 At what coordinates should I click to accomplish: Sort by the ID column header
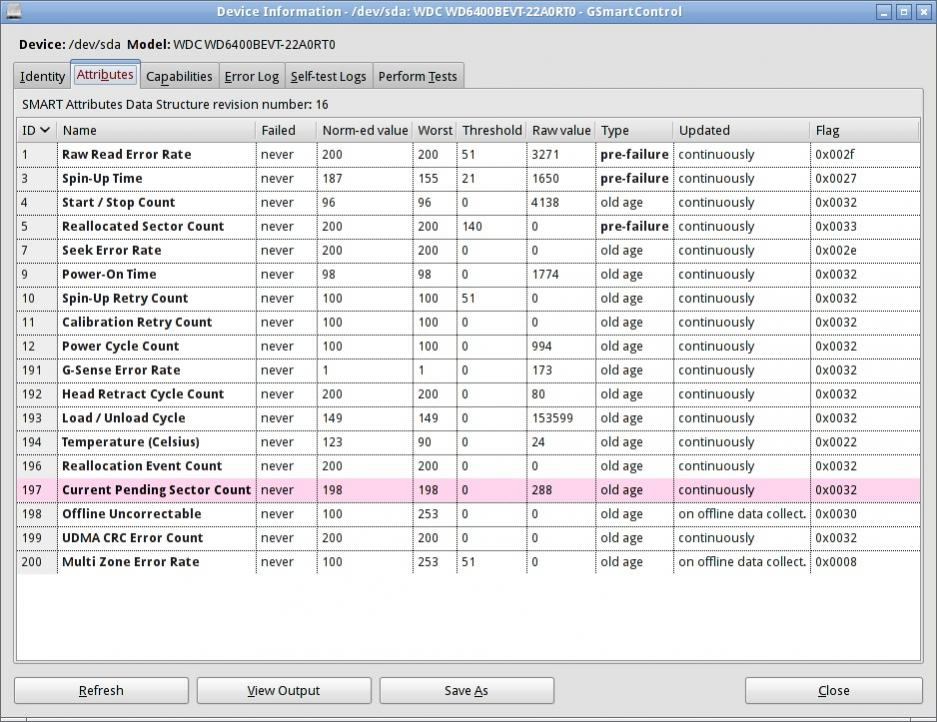36,130
